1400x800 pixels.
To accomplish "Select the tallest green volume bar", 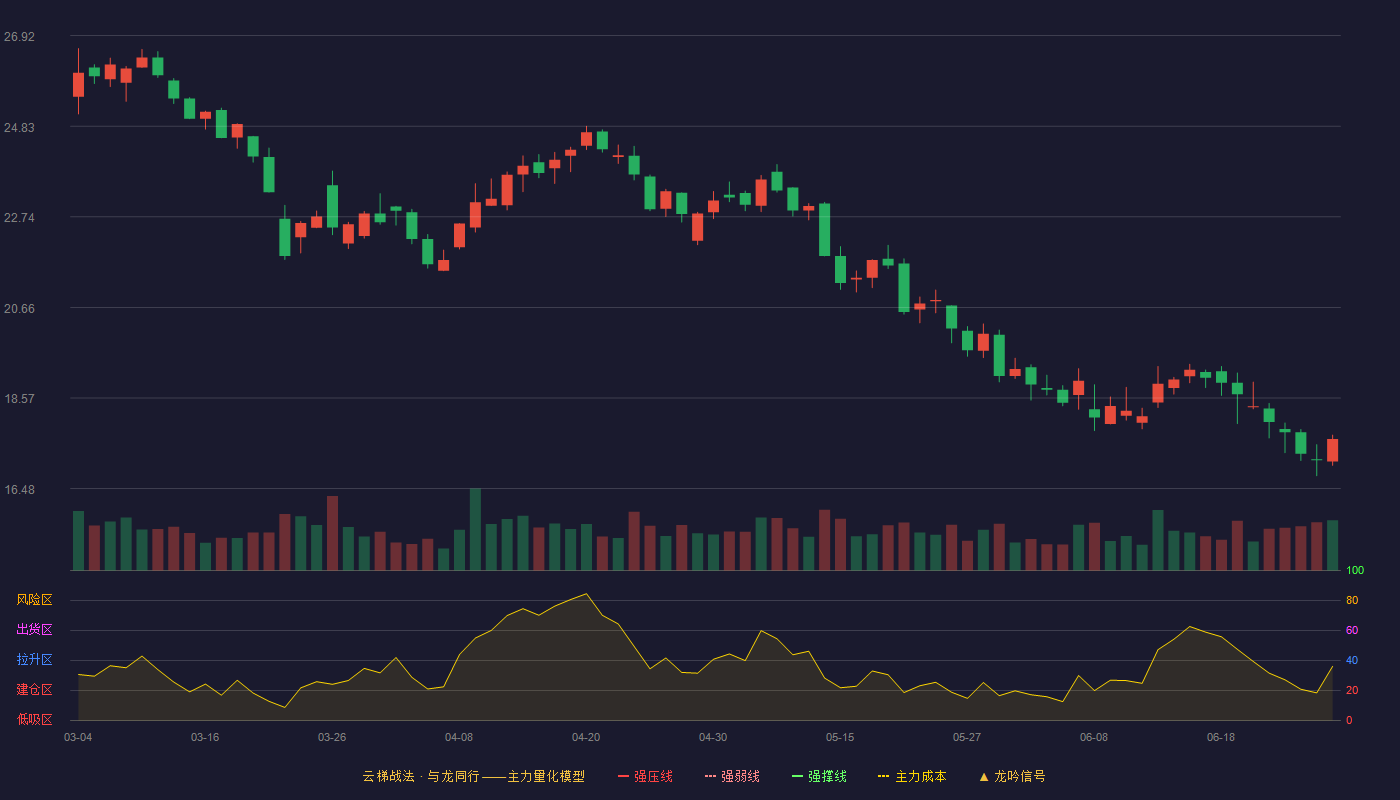I will pos(475,529).
